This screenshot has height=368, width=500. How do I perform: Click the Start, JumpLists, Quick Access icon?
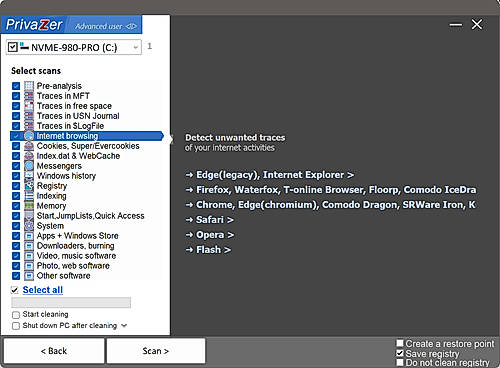[x=29, y=216]
